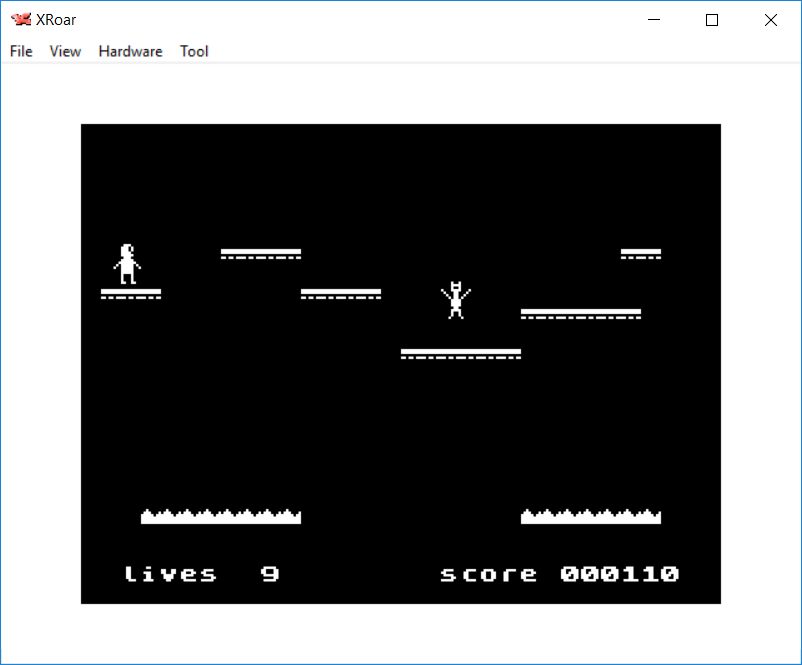Maximize the XRoar window

tap(712, 20)
